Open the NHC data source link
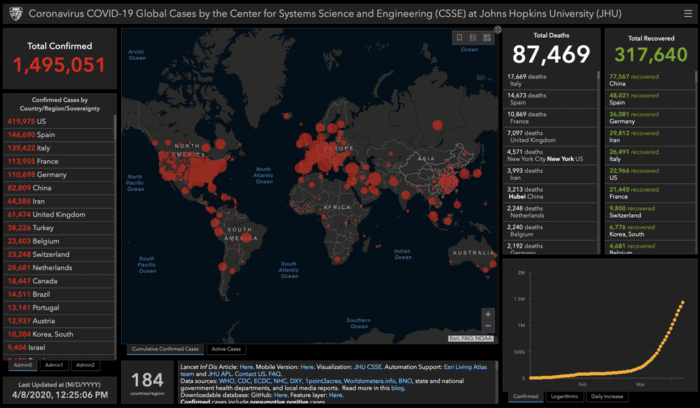The width and height of the screenshot is (700, 408). pyautogui.click(x=280, y=381)
